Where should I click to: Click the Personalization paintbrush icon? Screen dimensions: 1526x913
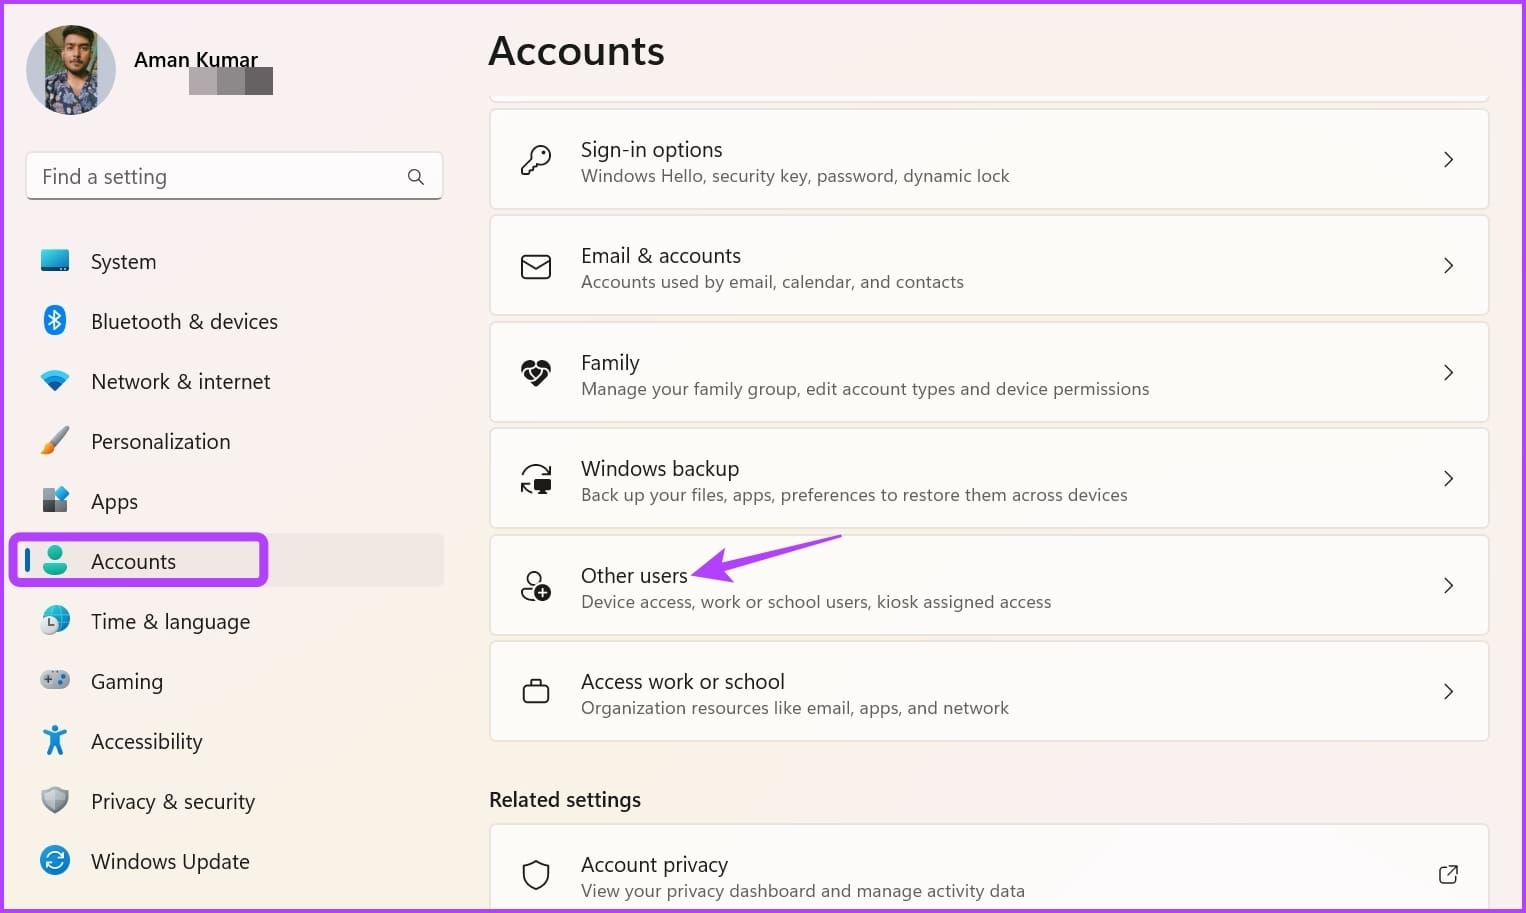click(55, 441)
